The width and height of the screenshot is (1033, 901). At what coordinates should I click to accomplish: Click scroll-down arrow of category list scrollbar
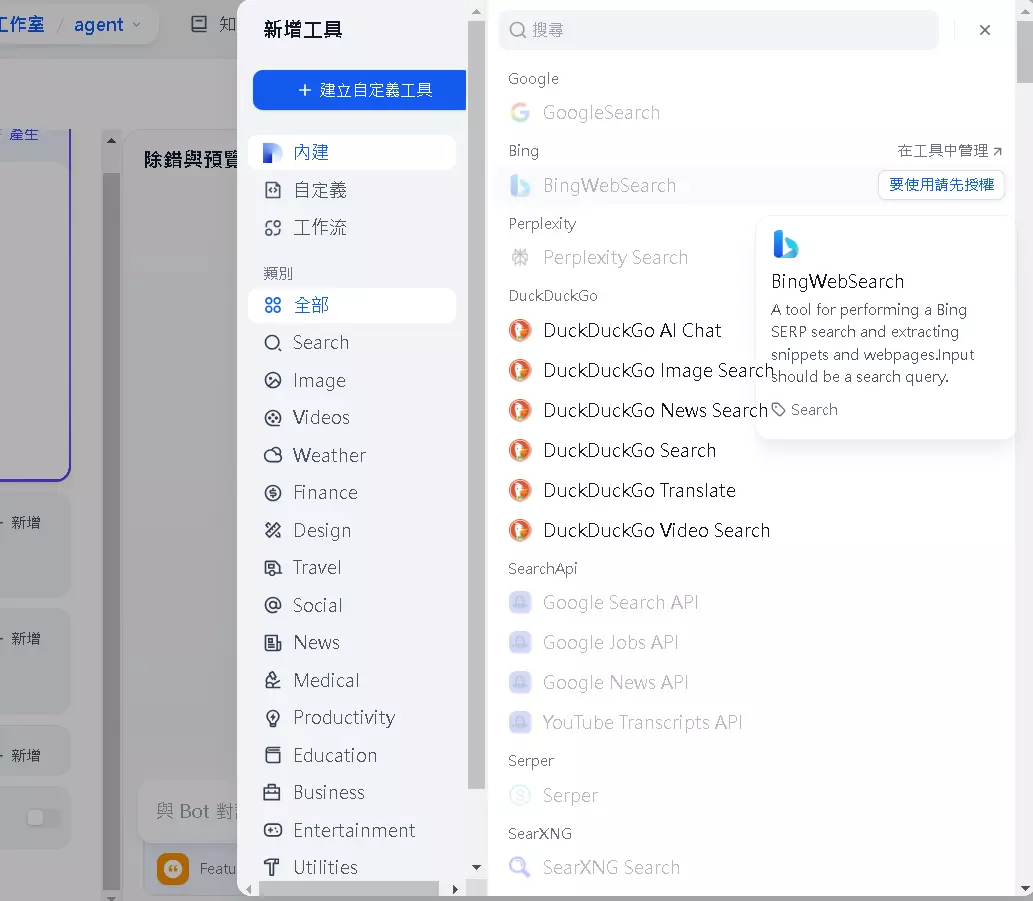pos(476,867)
